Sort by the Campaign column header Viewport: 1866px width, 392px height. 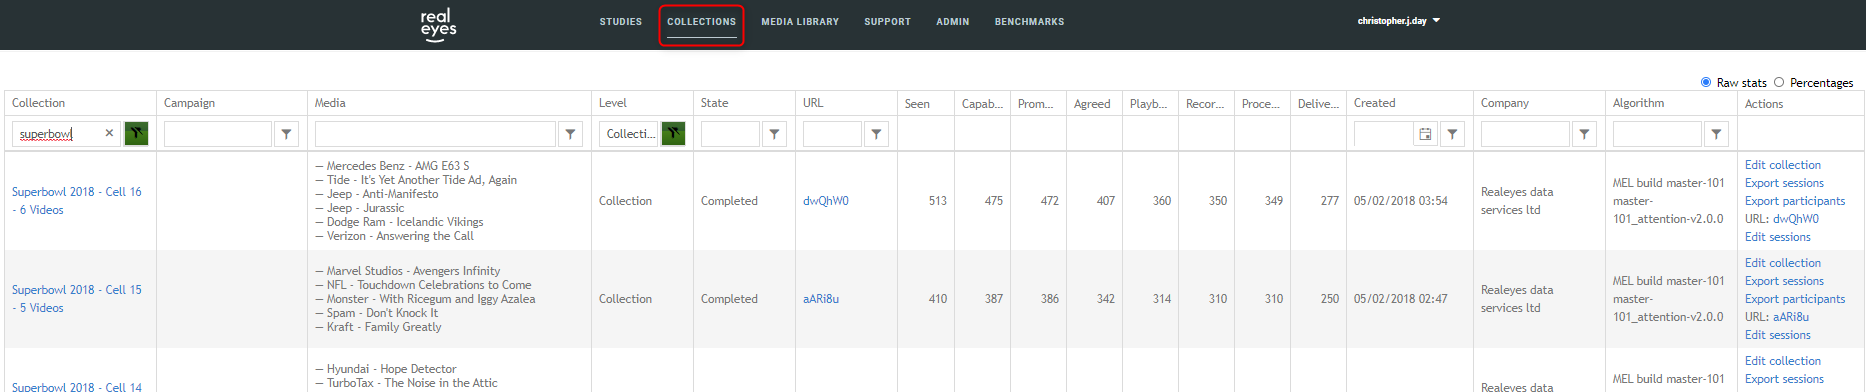(x=190, y=103)
